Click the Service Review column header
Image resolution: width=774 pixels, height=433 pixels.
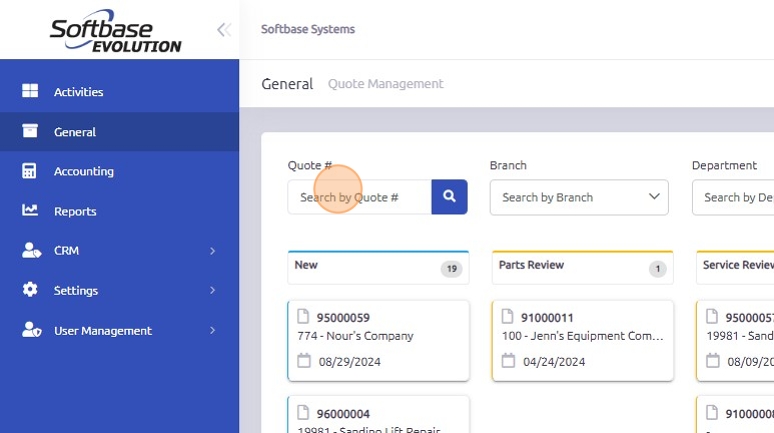(735, 267)
